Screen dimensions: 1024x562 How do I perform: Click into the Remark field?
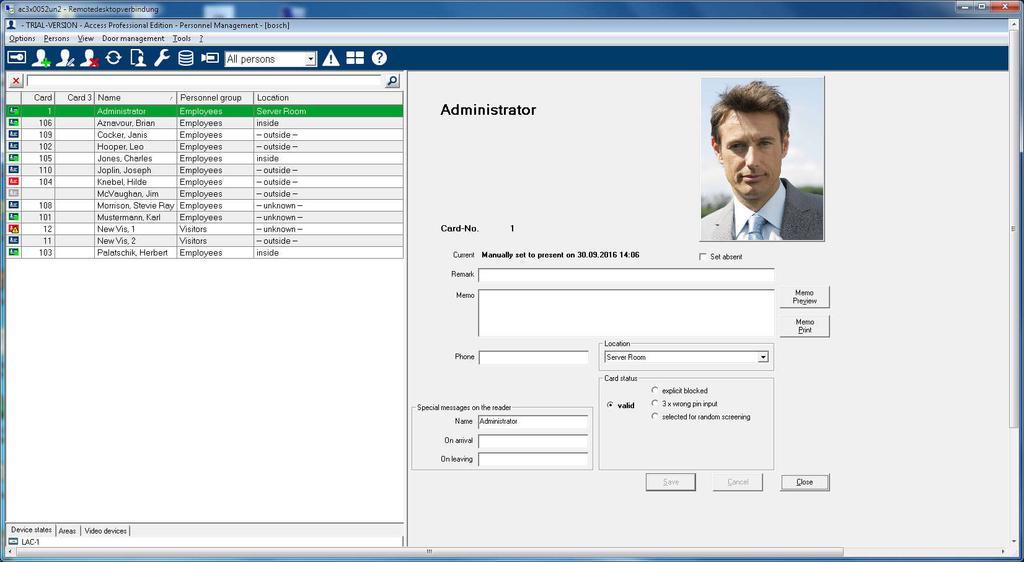click(x=626, y=275)
